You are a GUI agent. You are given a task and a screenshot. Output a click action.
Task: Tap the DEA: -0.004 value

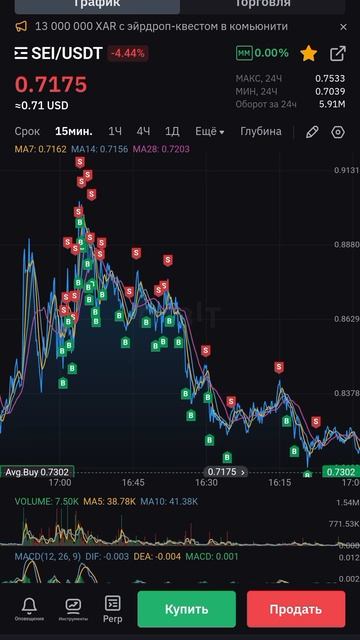(x=157, y=557)
